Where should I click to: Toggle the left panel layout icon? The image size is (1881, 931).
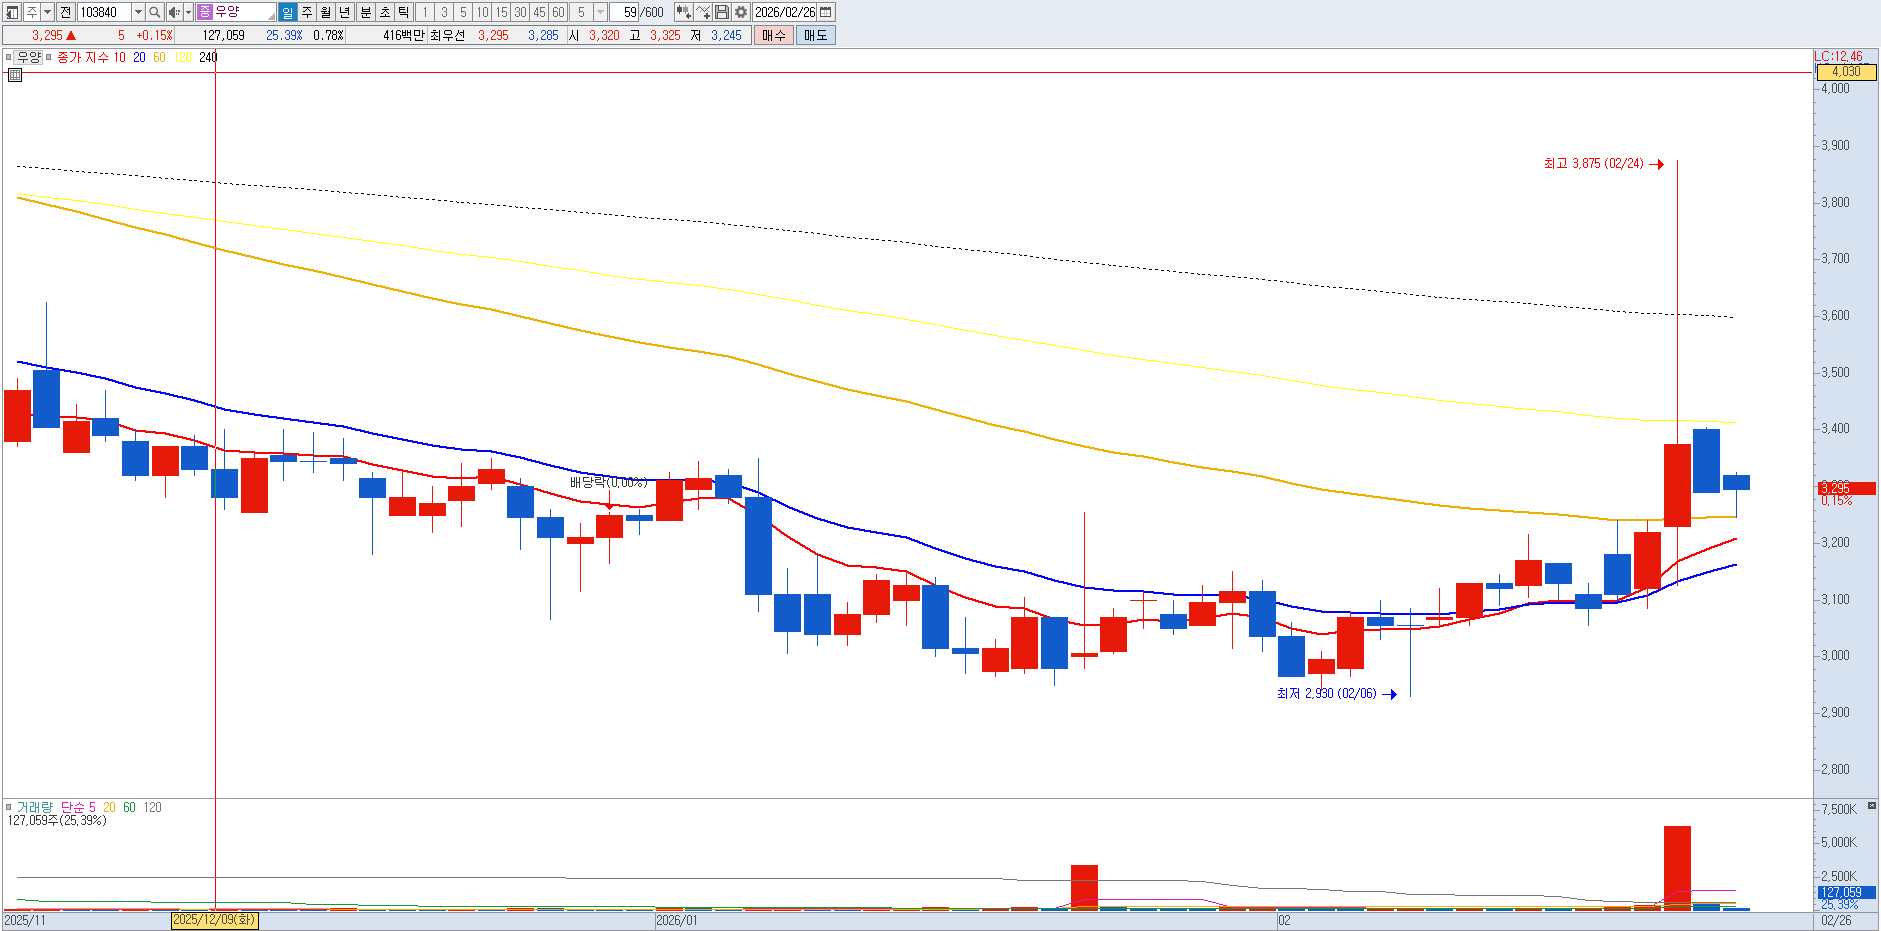12,12
